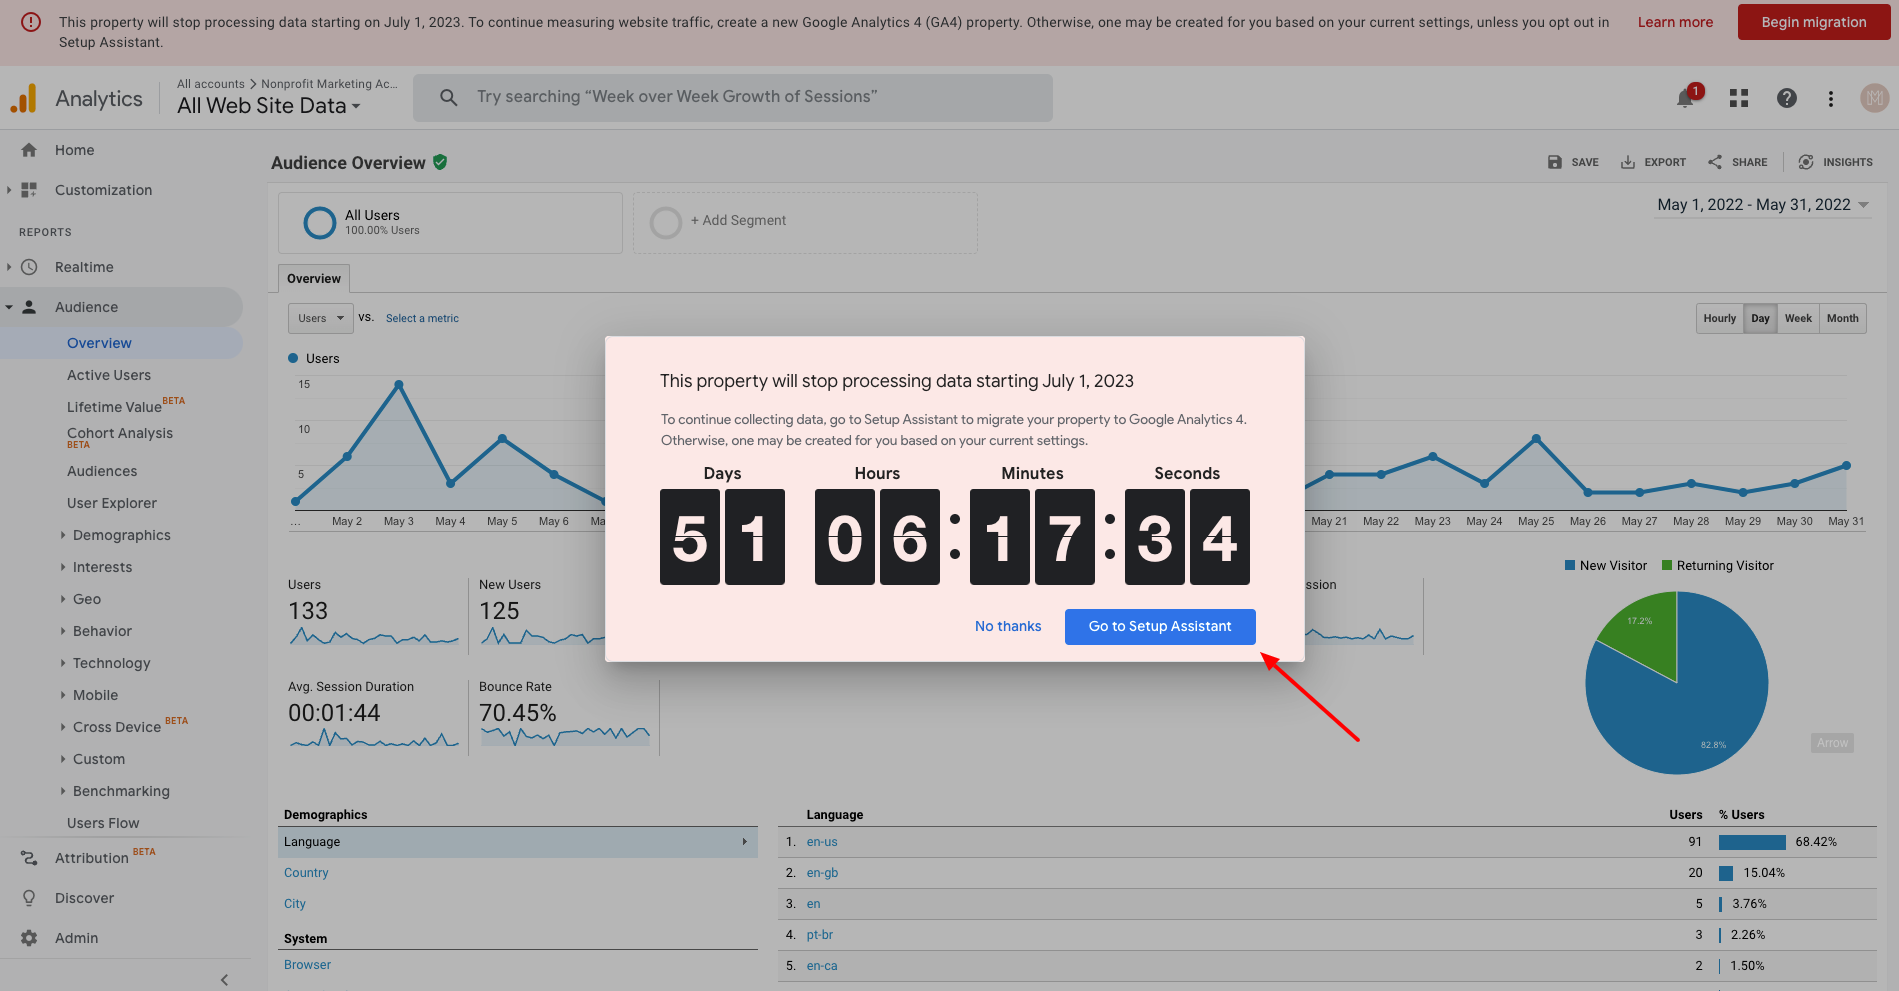Click the New Visitor legend swatch
Viewport: 1899px width, 991px height.
click(x=1570, y=566)
